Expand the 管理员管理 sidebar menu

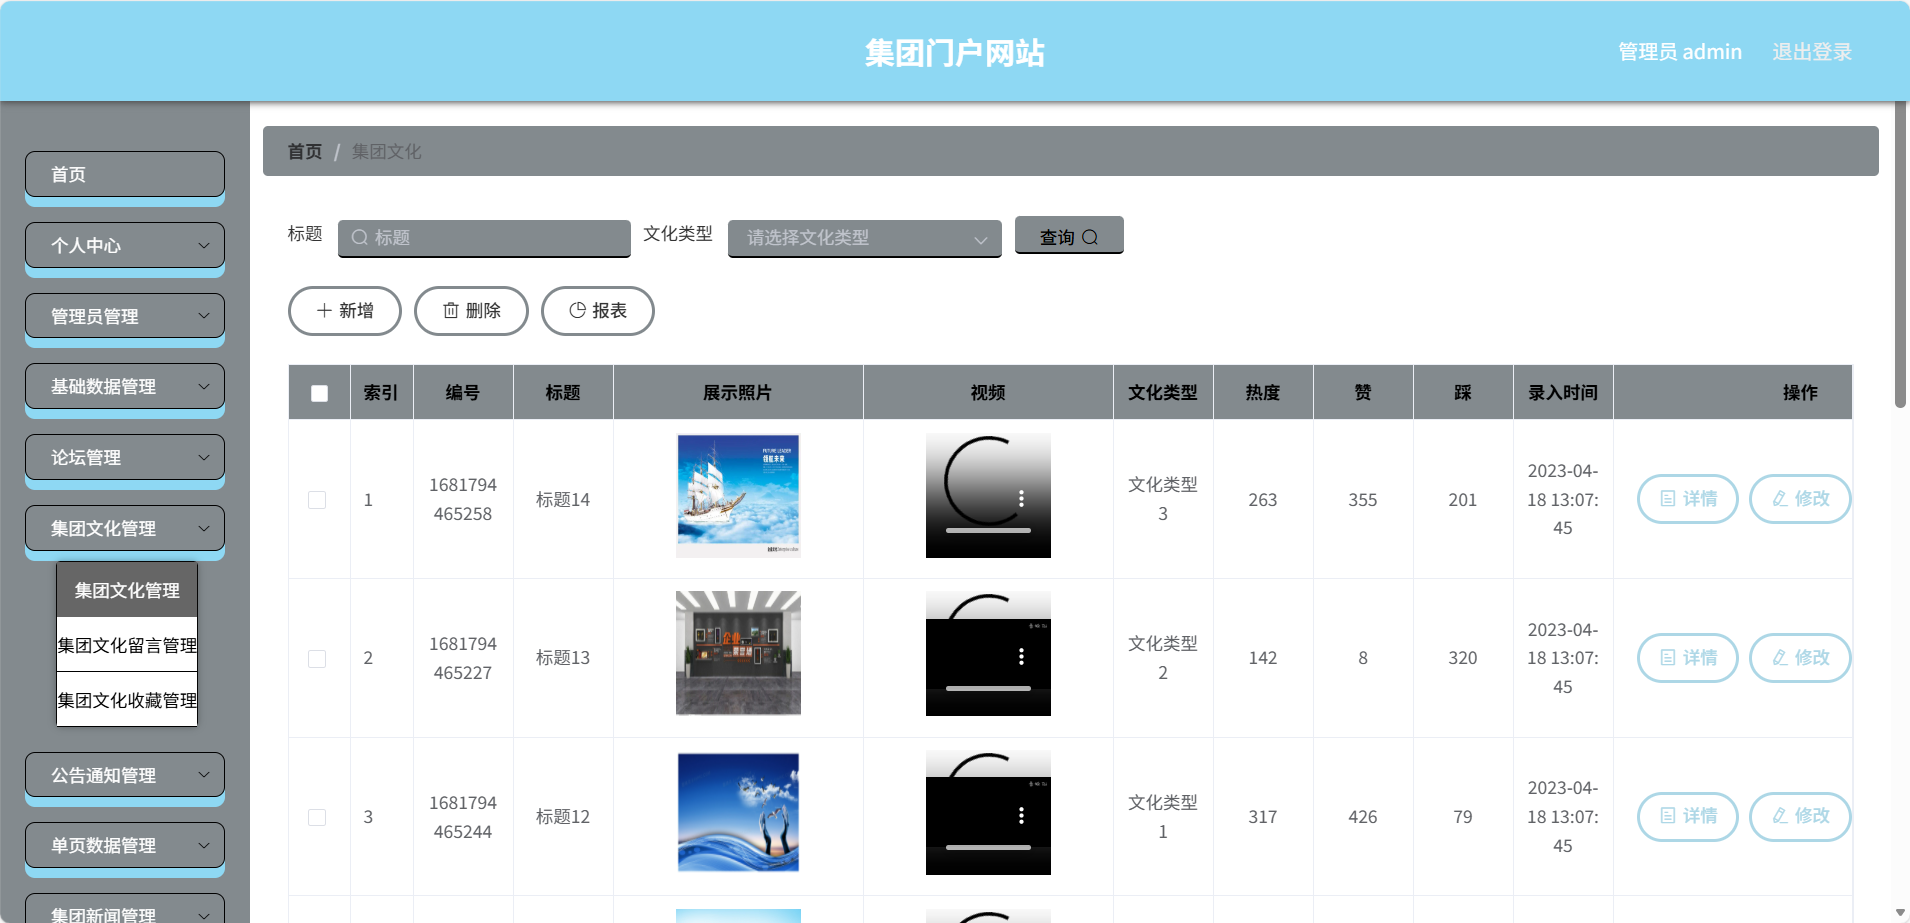pos(125,316)
